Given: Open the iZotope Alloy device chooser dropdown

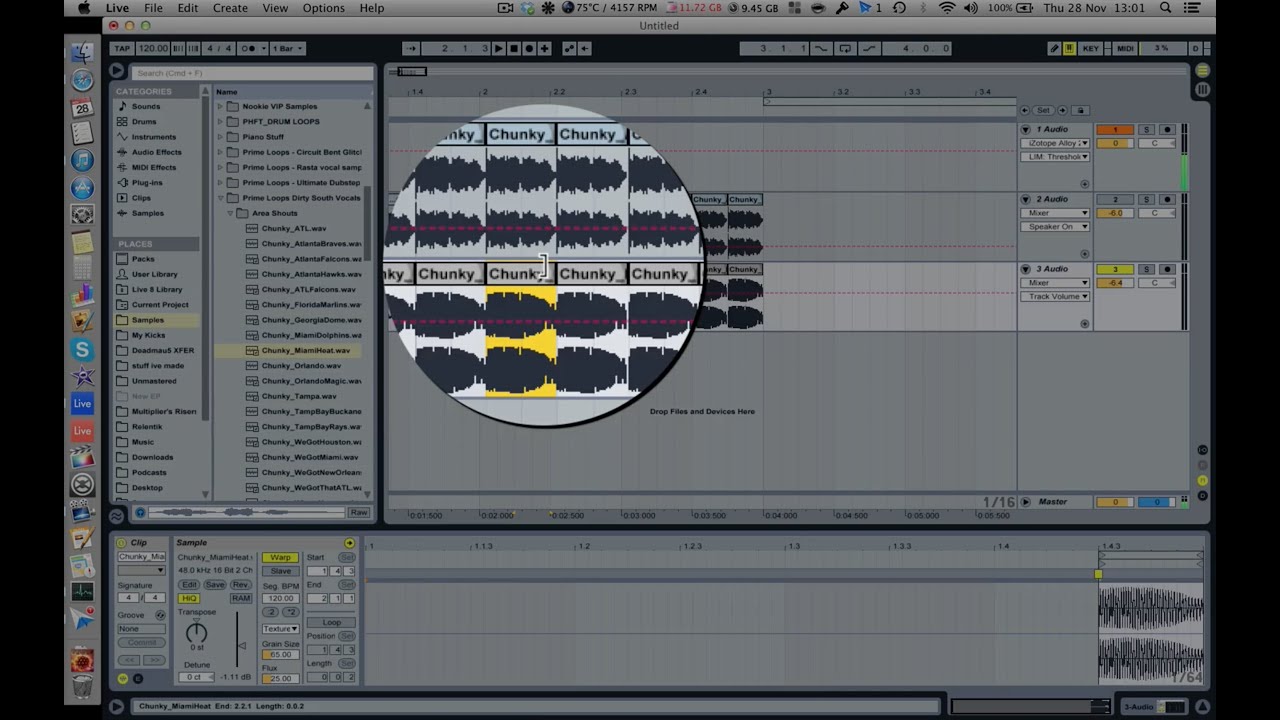Looking at the screenshot, I should pyautogui.click(x=1057, y=143).
